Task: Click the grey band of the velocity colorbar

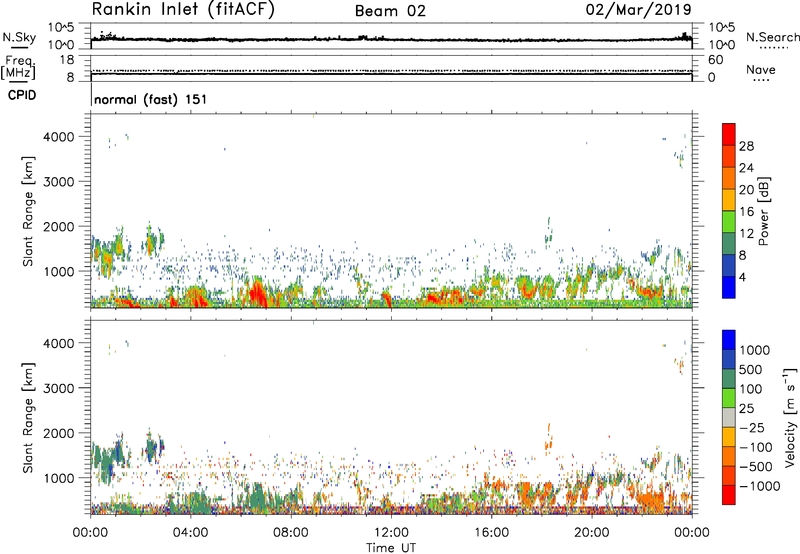Action: click(729, 417)
